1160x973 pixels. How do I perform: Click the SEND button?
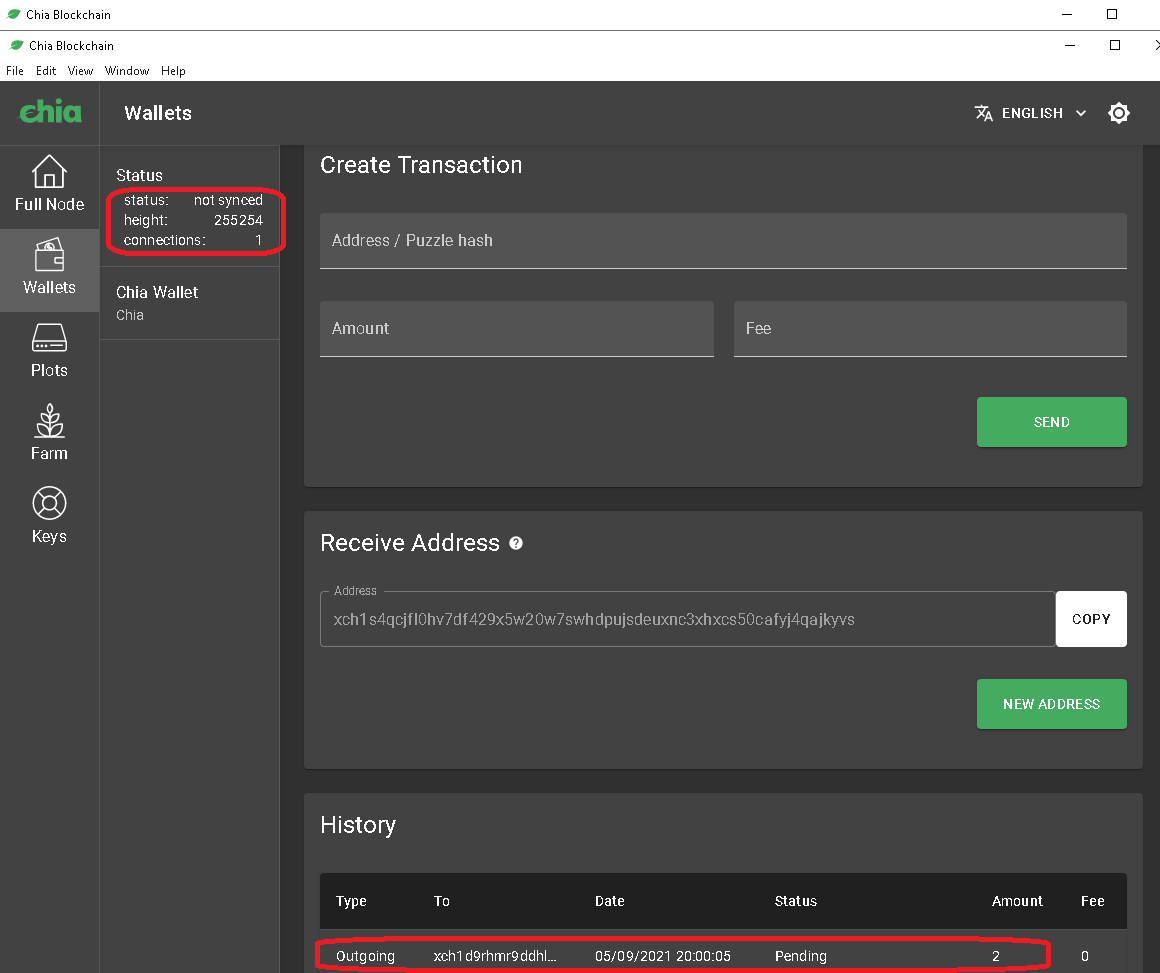point(1051,422)
